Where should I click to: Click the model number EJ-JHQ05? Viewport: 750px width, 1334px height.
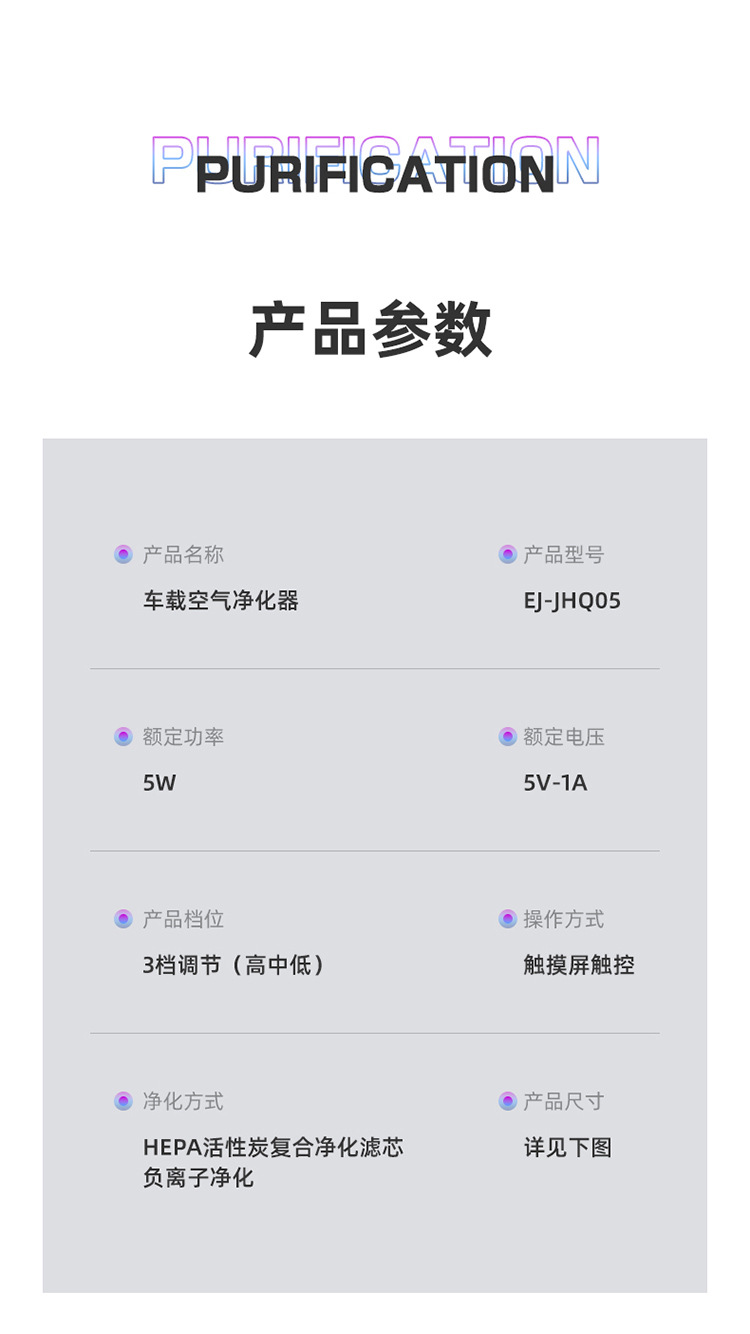point(572,601)
